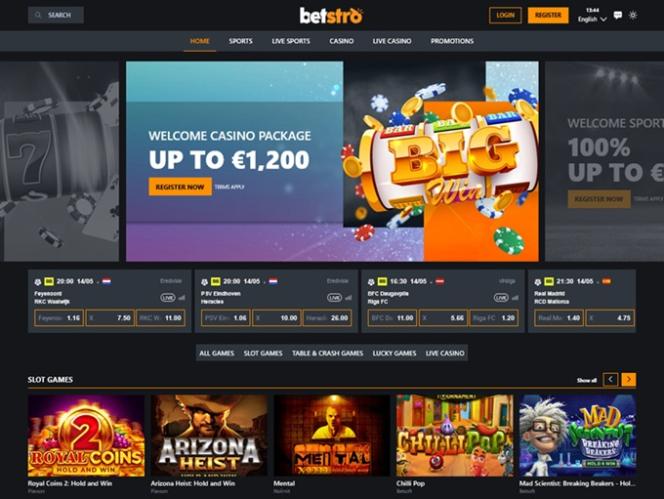This screenshot has height=499, width=664.
Task: Select draw odds 10.00 for PSV match
Action: tap(277, 318)
